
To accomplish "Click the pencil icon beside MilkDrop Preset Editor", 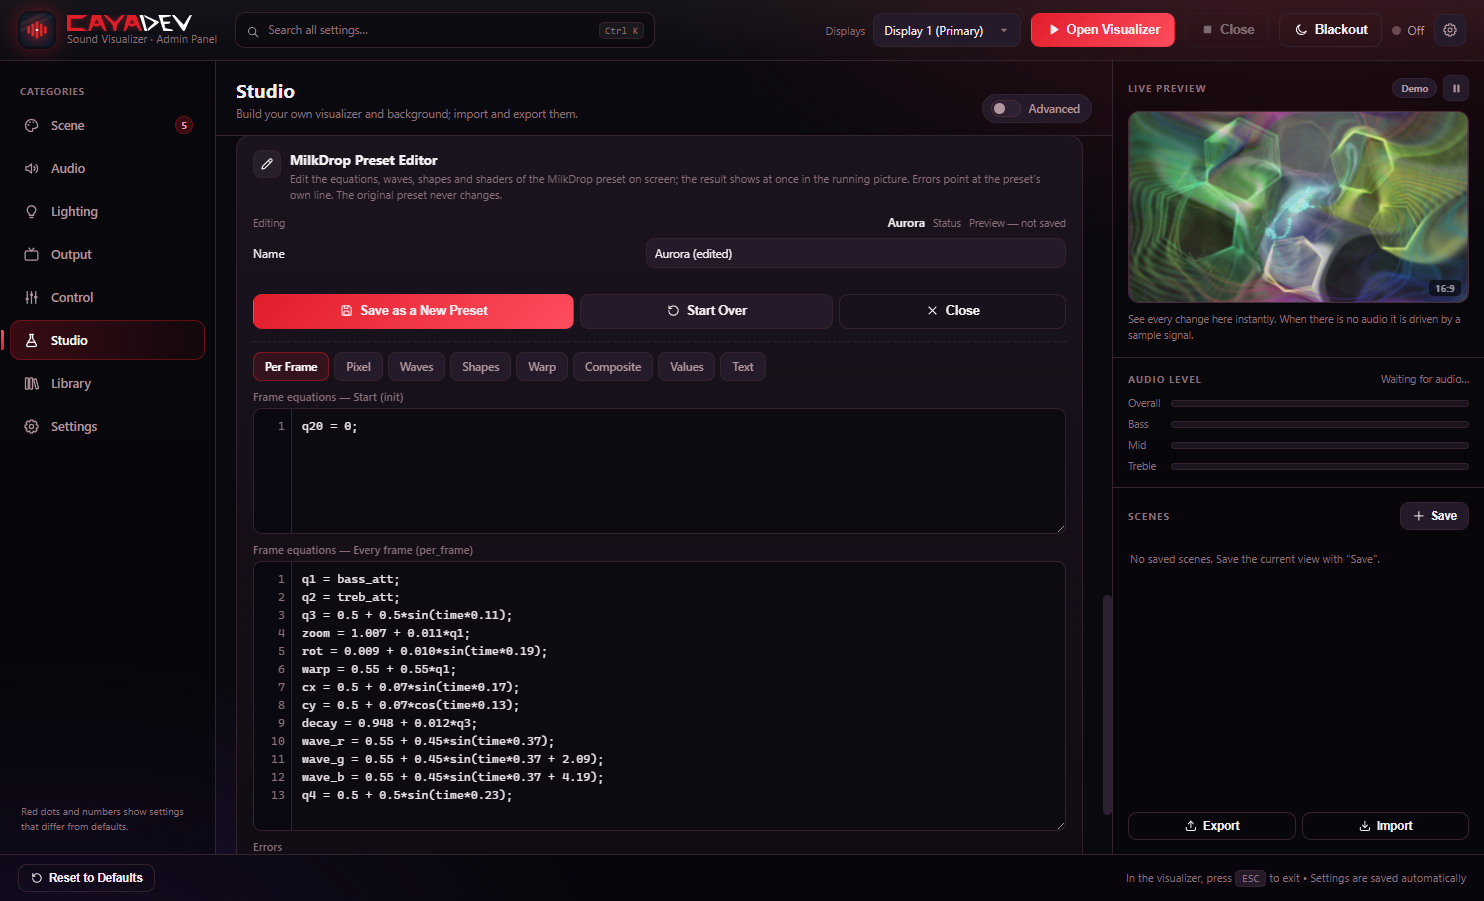I will [267, 164].
